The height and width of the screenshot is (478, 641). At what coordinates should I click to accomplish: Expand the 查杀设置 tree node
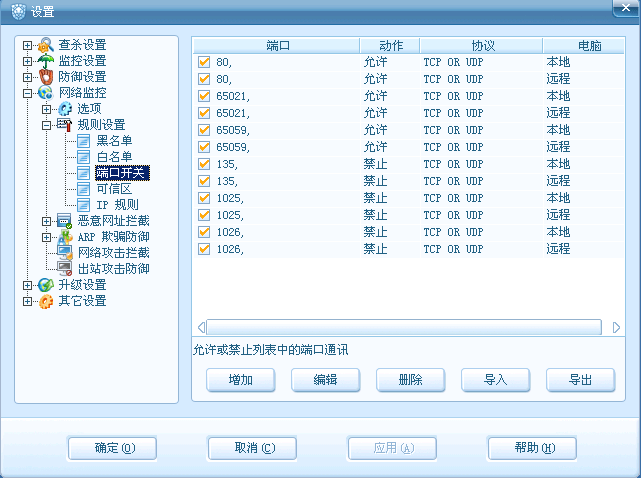coord(27,45)
